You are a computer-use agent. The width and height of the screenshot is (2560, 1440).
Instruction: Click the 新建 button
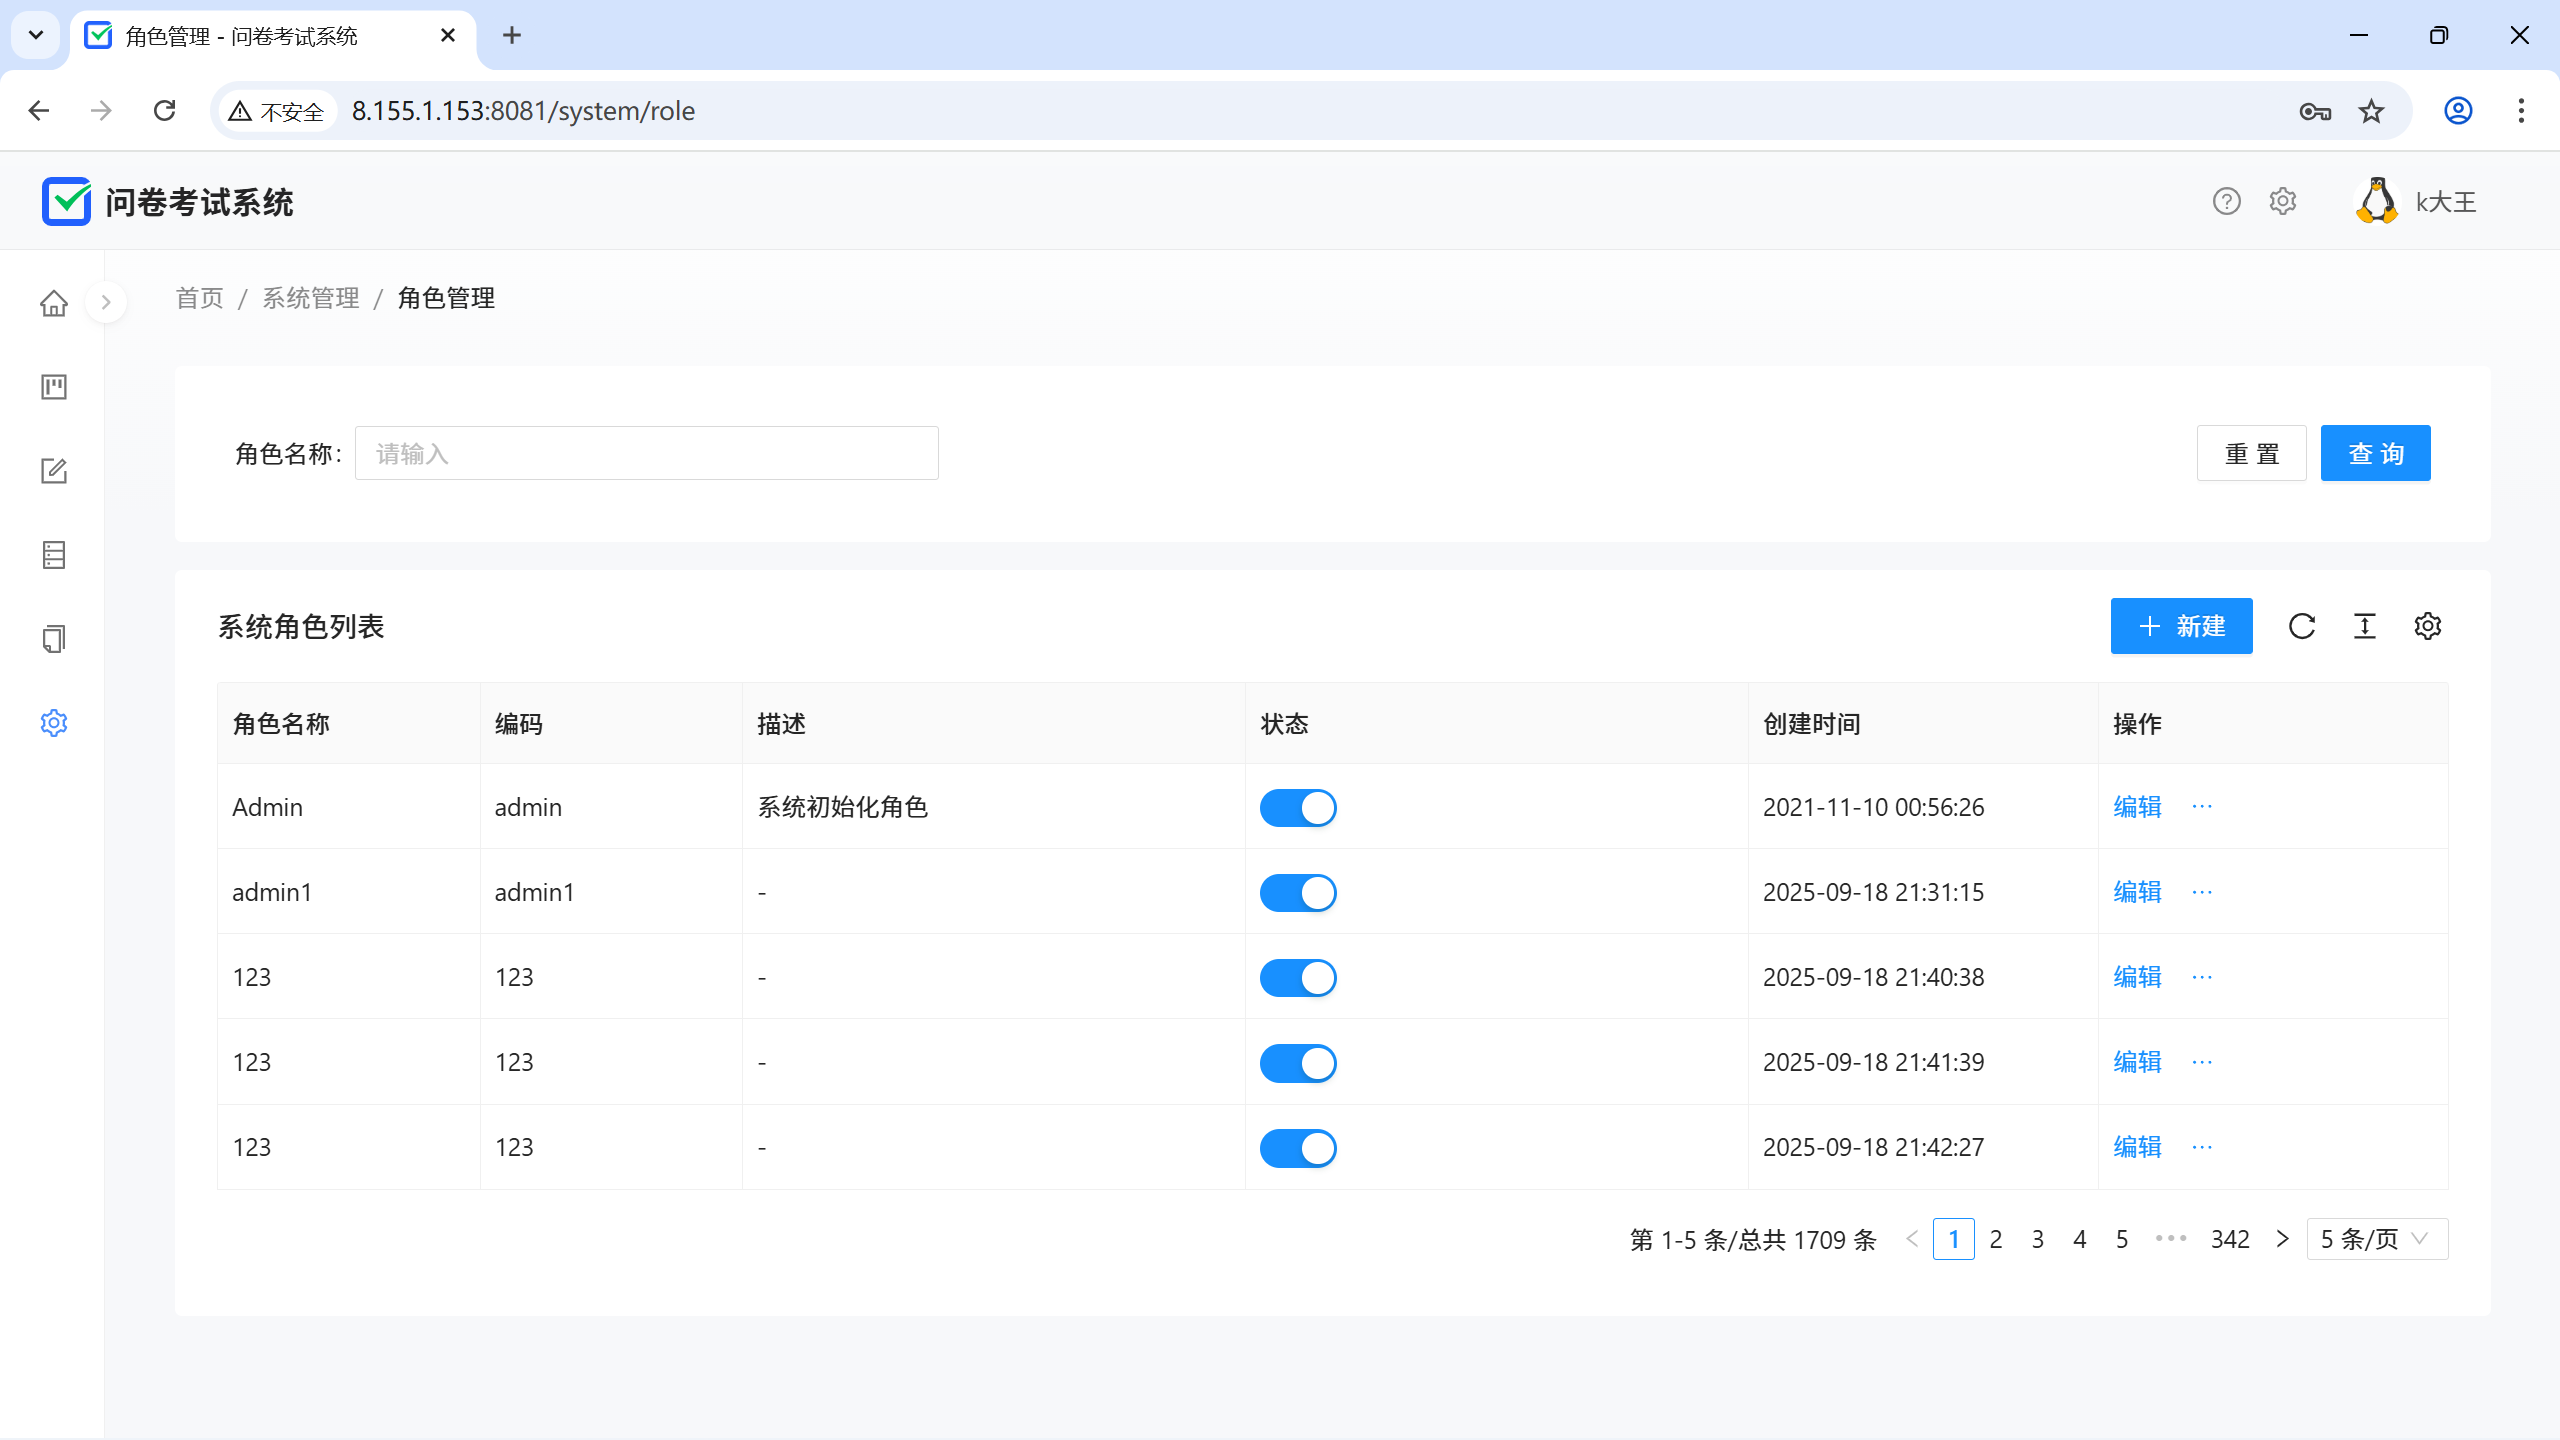point(2181,626)
